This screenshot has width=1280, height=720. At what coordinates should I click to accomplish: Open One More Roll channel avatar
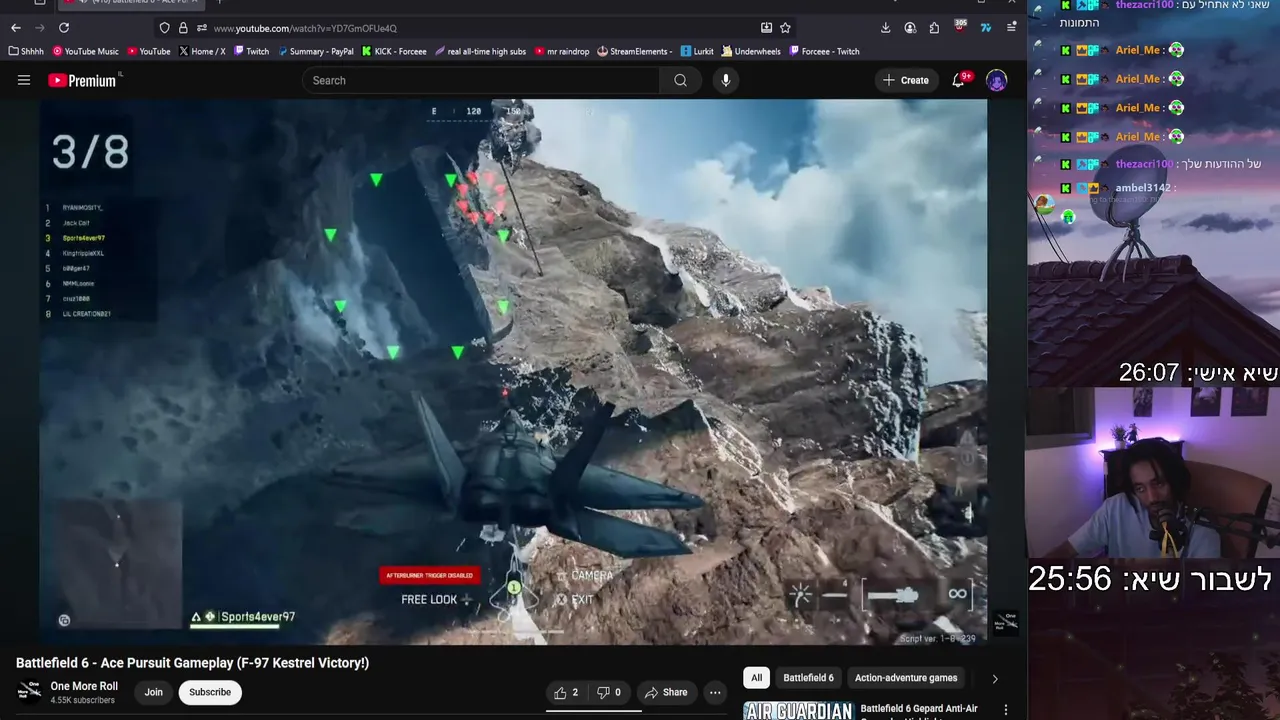(x=29, y=692)
